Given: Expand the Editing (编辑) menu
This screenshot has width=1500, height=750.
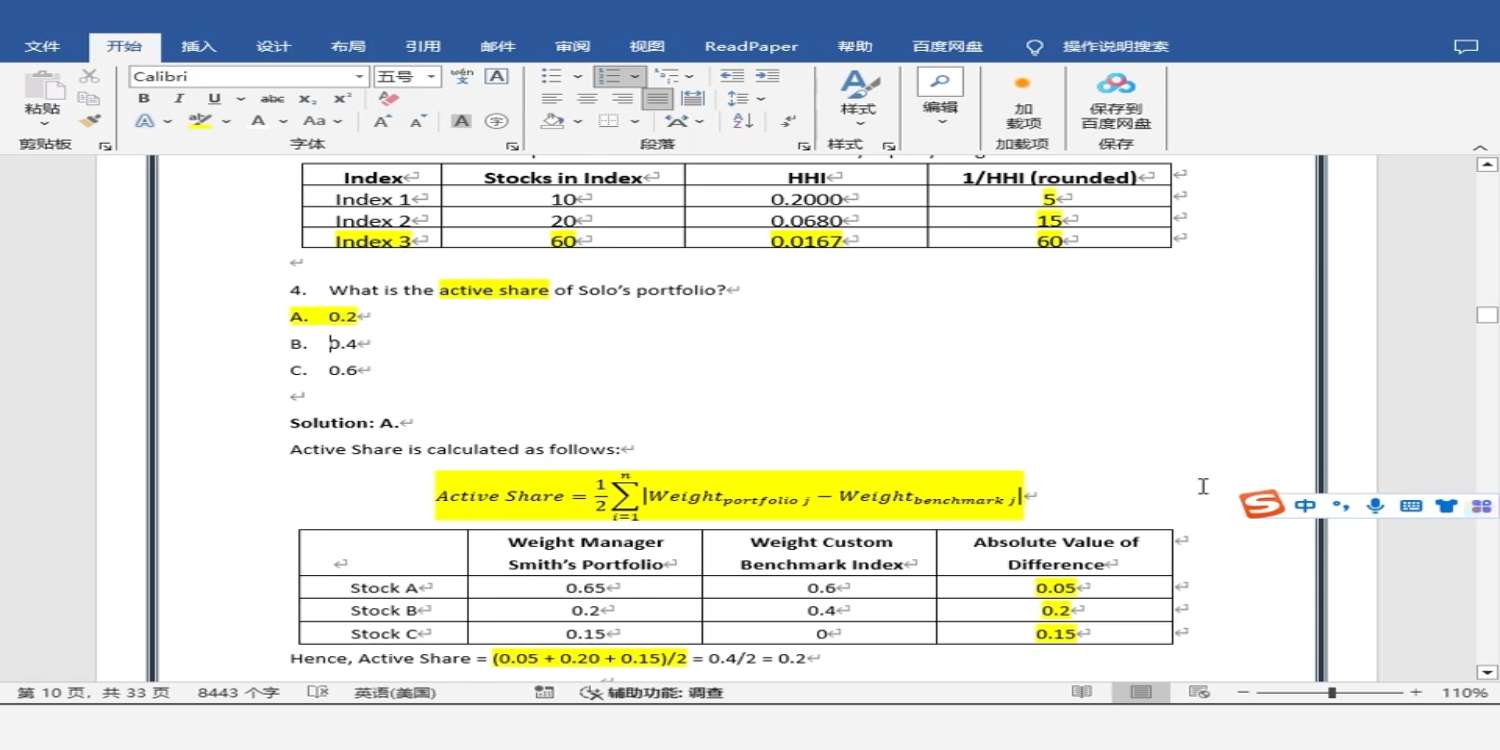Looking at the screenshot, I should pyautogui.click(x=940, y=122).
